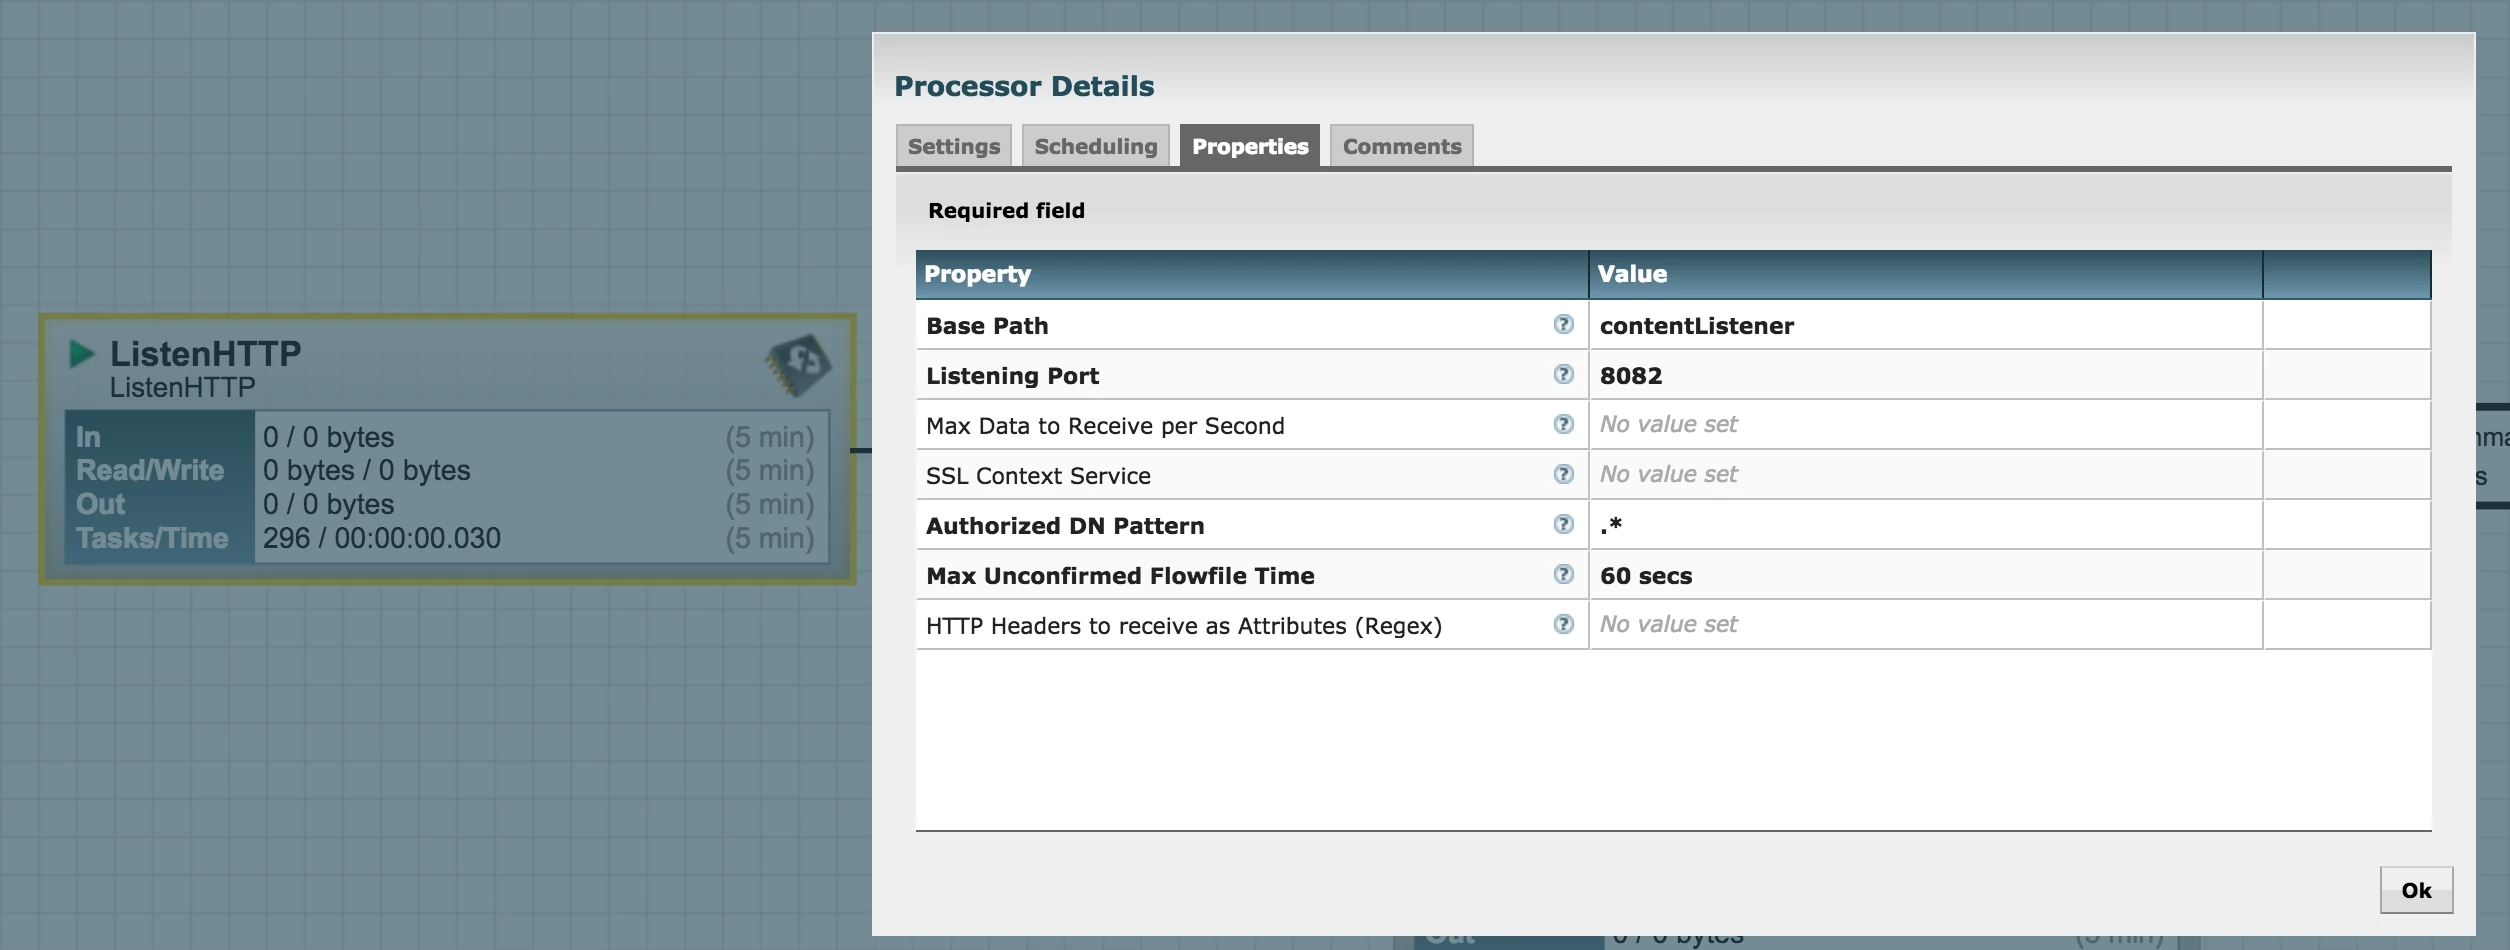Open the Comments tab

[x=1402, y=146]
